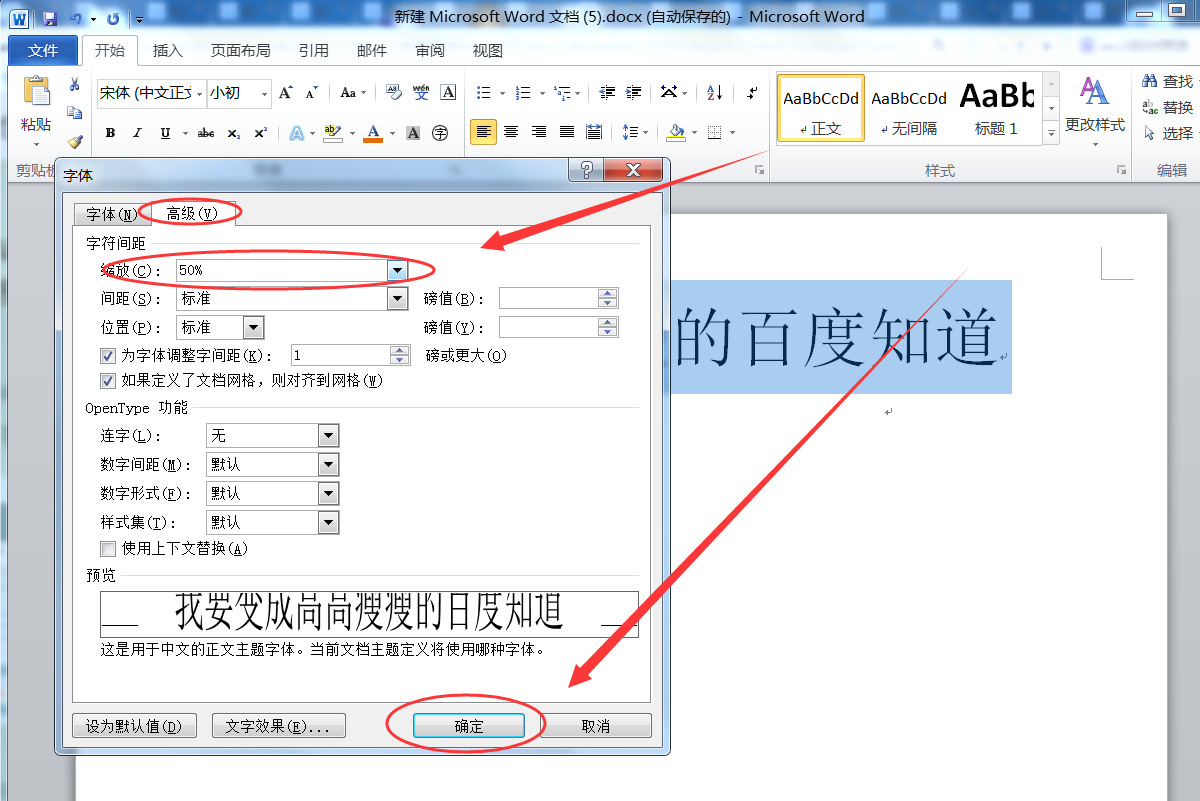
Task: Click the kerning 磅或更大 value field
Action: 340,355
